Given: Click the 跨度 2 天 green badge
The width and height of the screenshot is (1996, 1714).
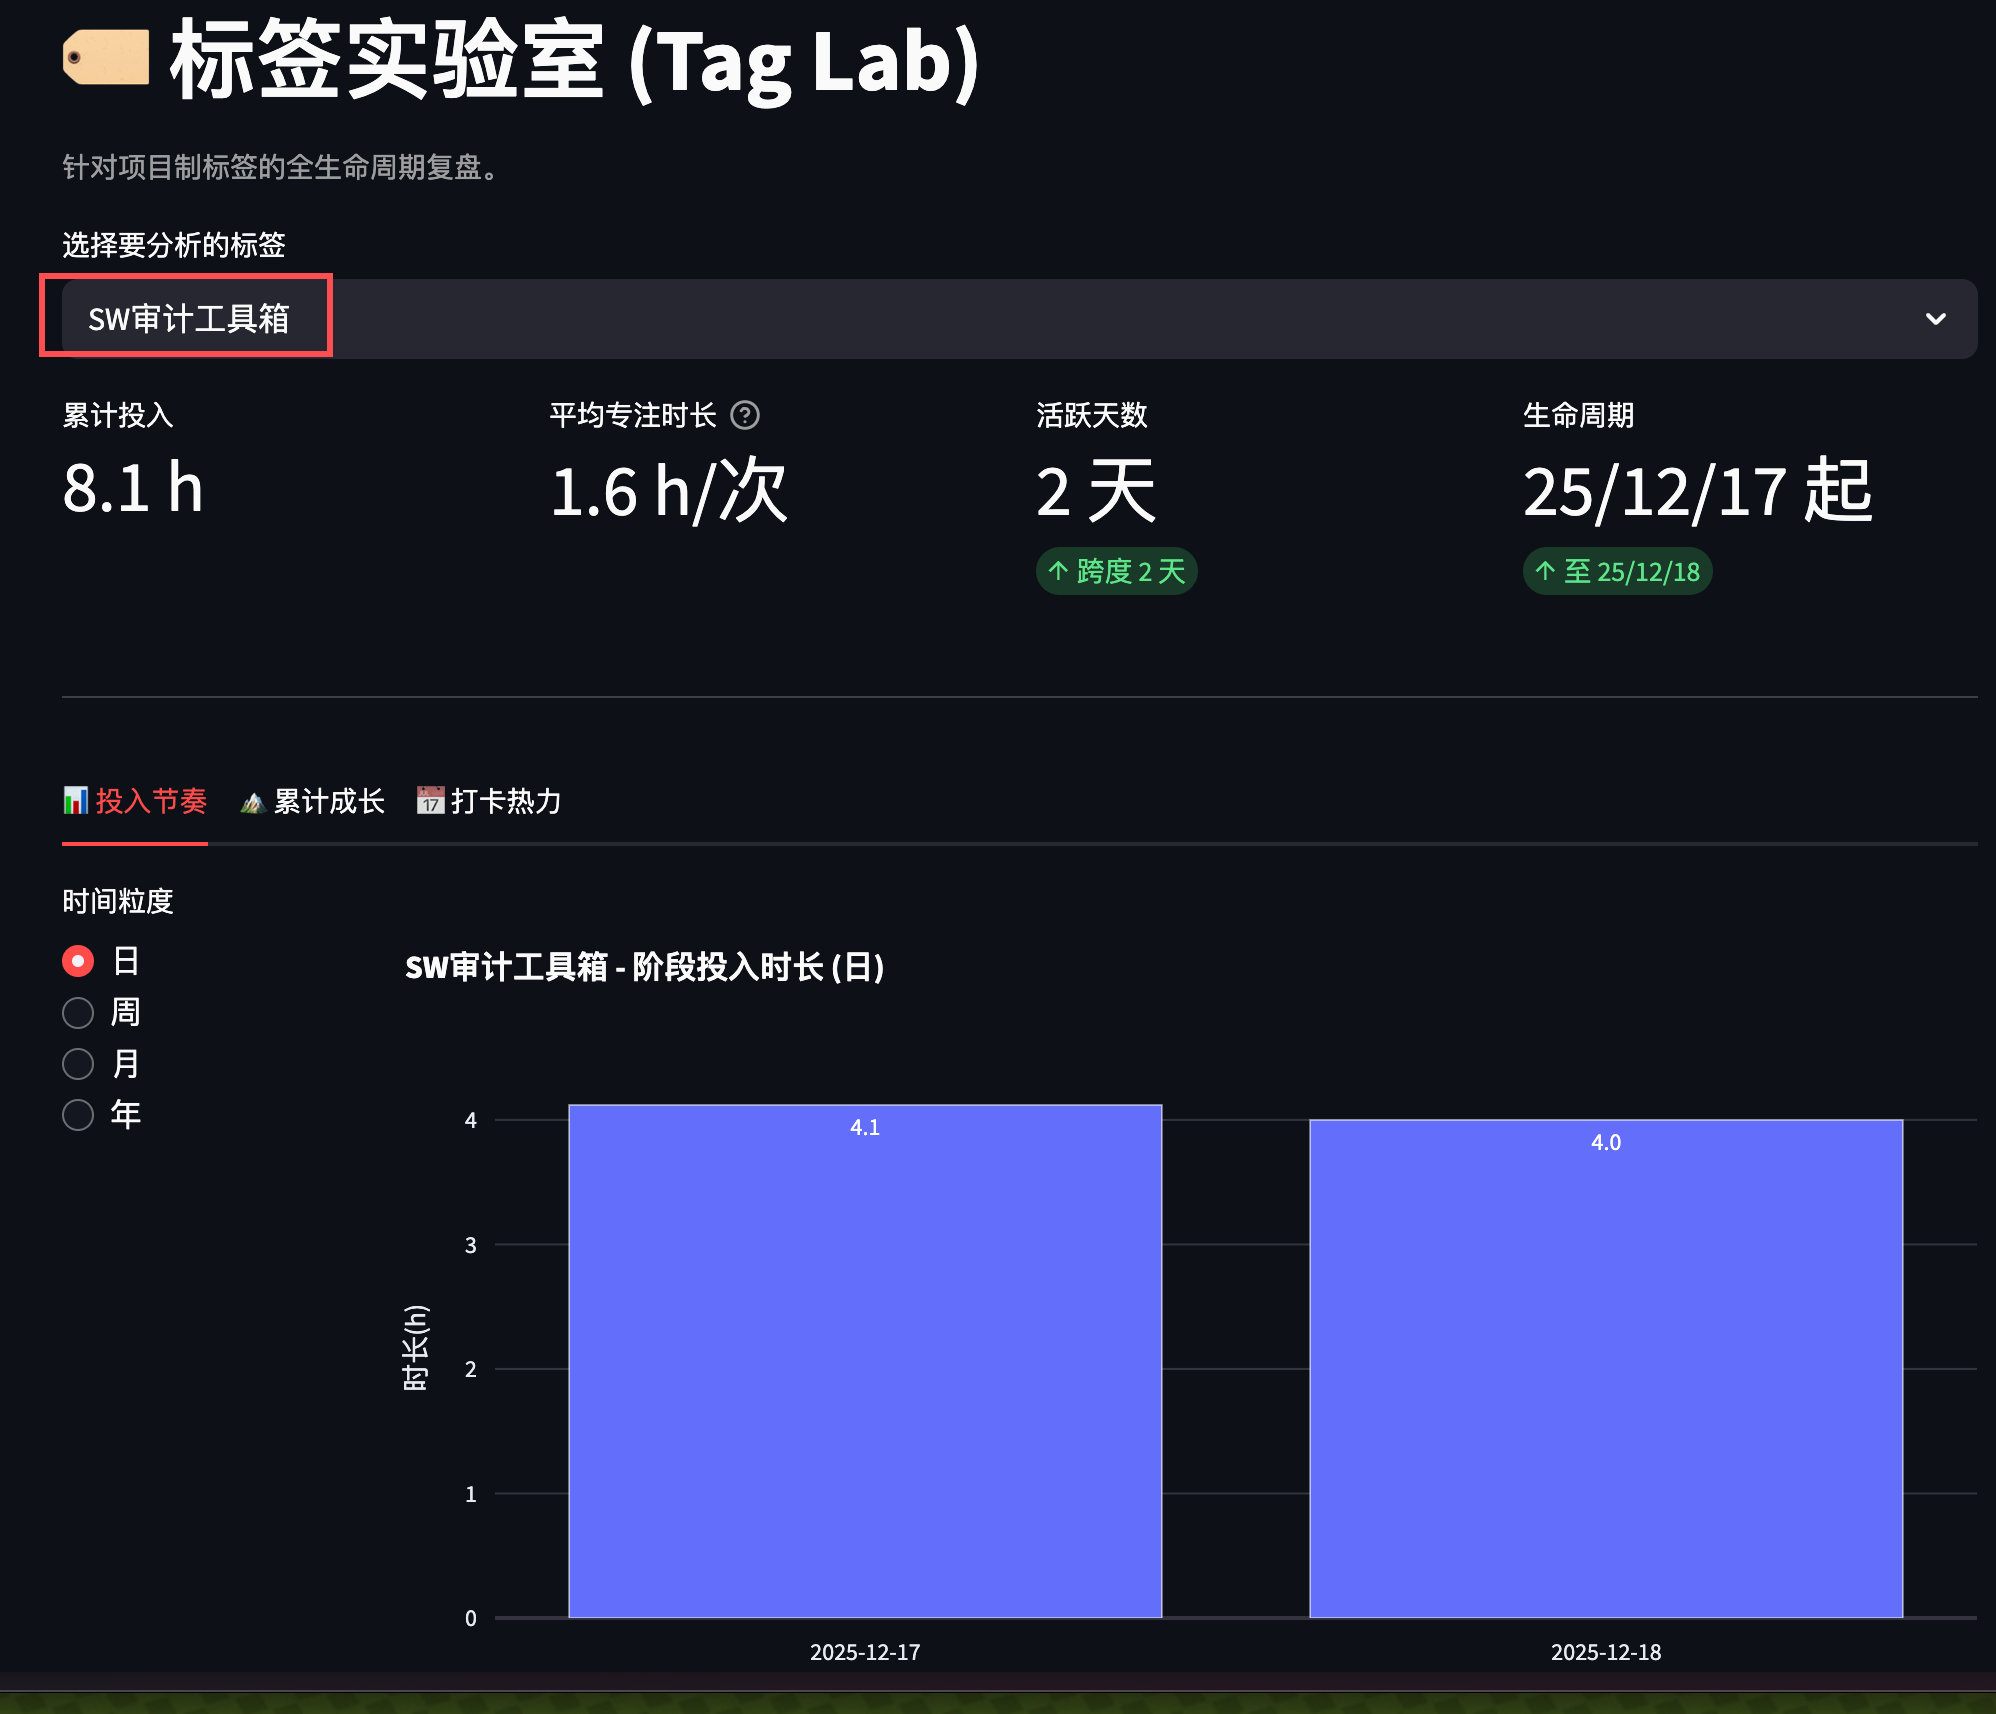Looking at the screenshot, I should 1117,571.
